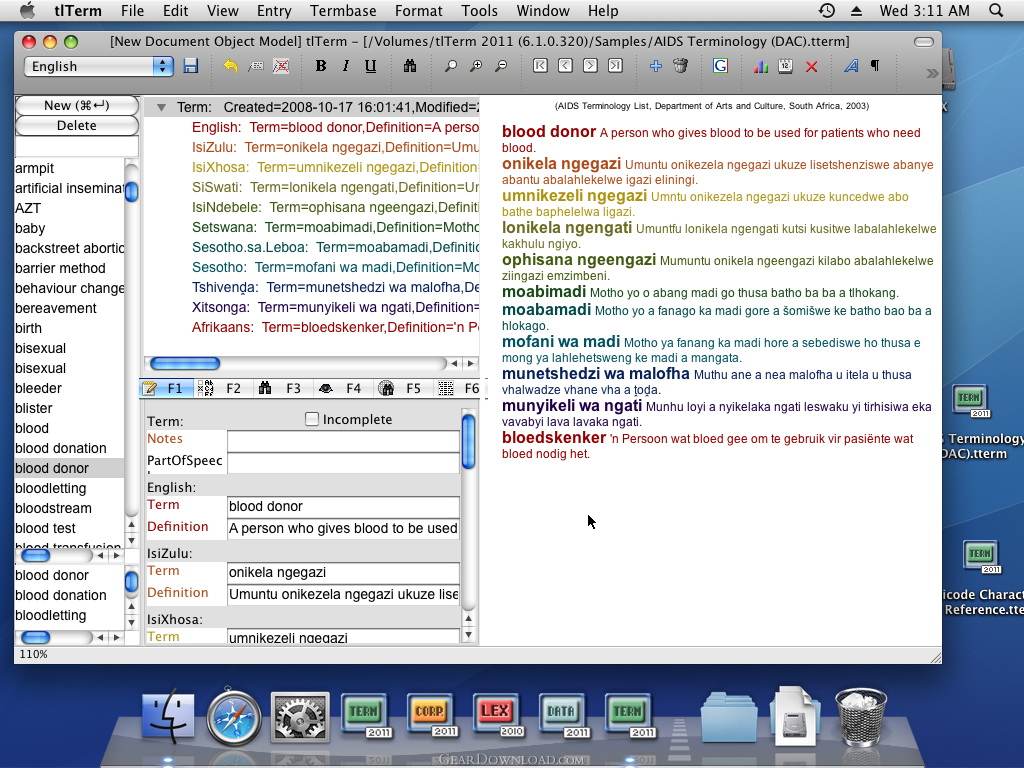Click the blue floppy disk Save icon
1024x768 pixels.
191,66
